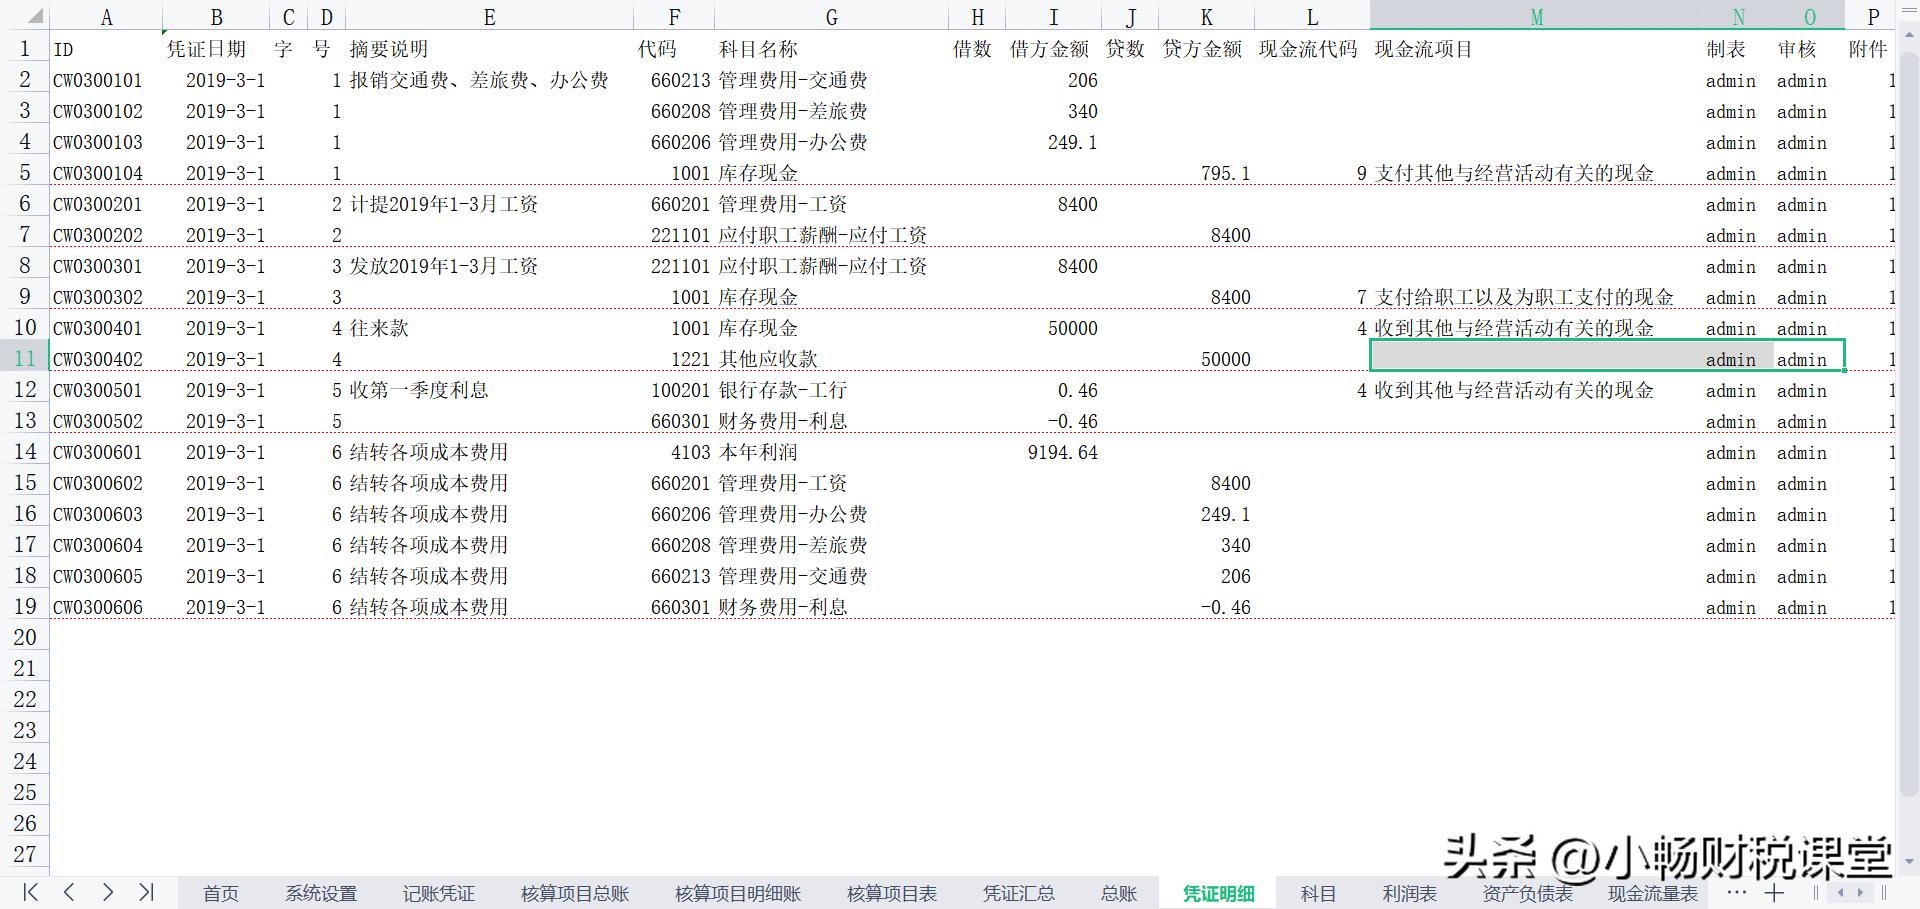Select row 11 by its row number

(25, 358)
